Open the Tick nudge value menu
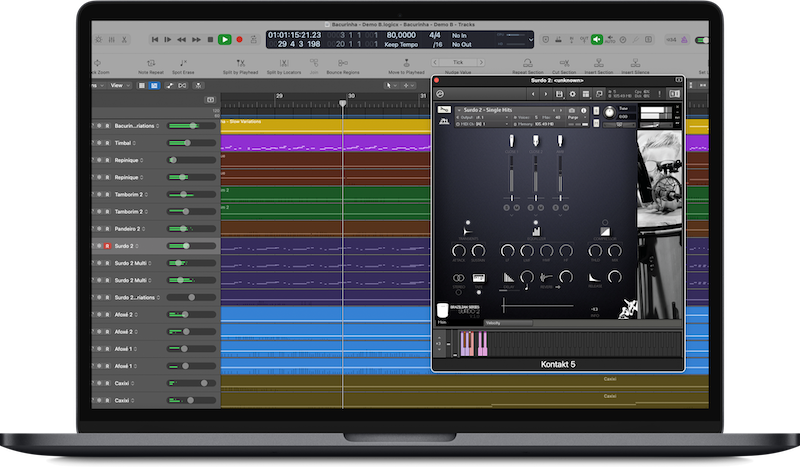This screenshot has width=800, height=467. click(458, 62)
